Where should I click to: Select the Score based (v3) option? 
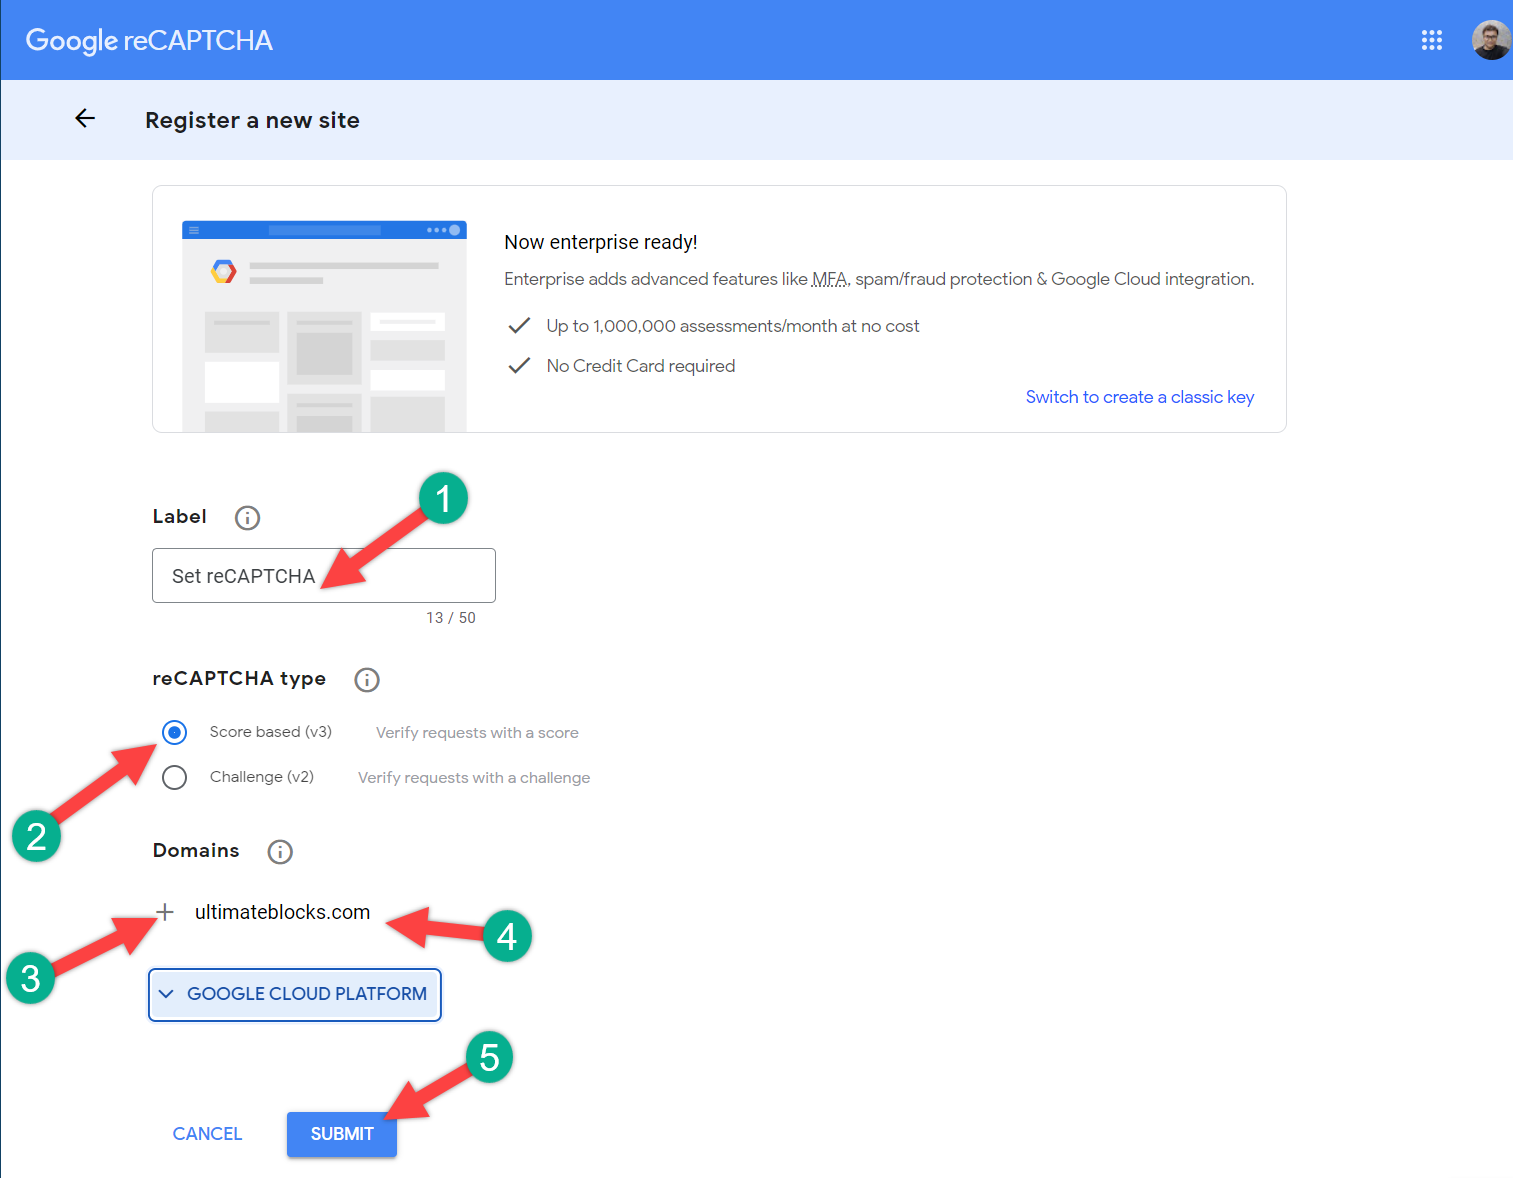174,732
